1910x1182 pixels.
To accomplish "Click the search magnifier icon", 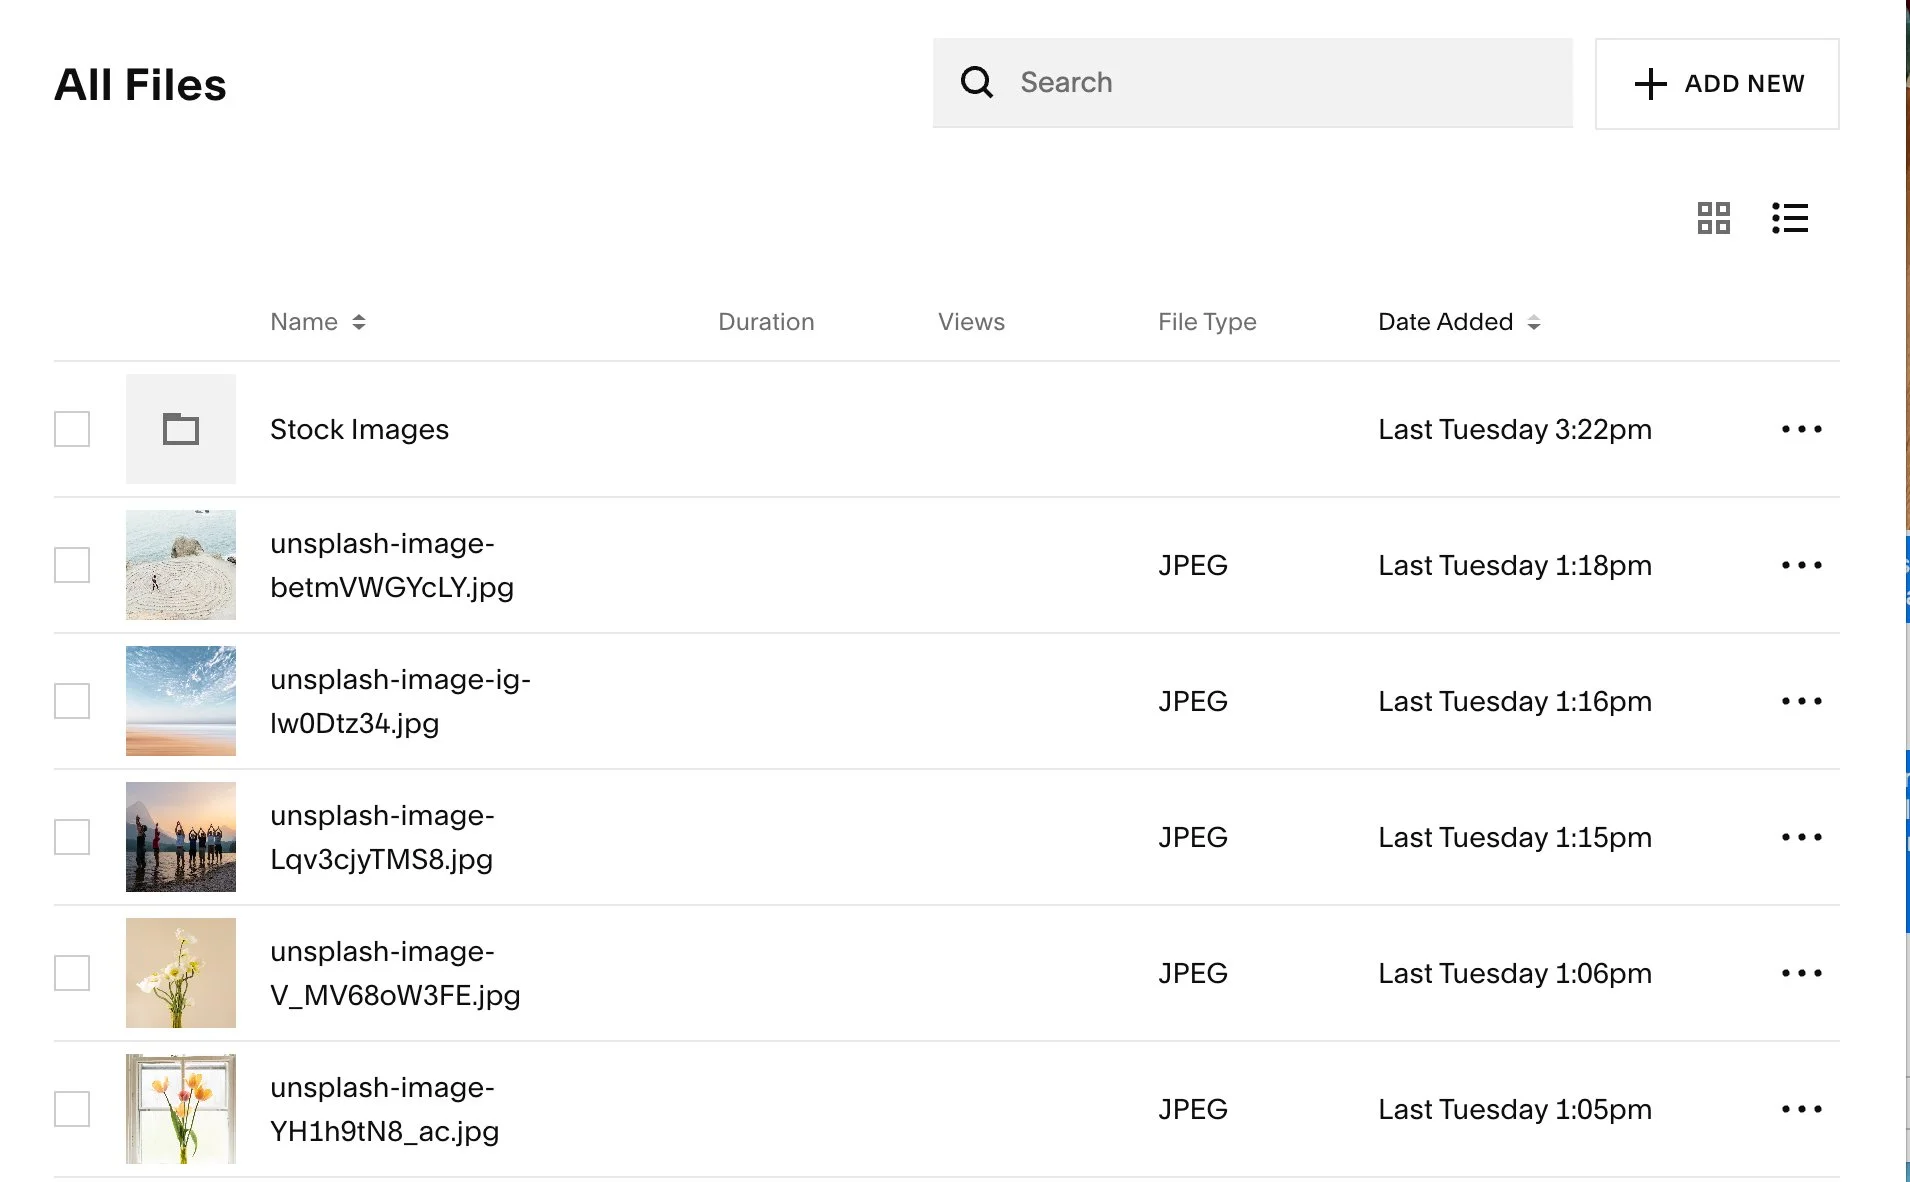I will (976, 82).
